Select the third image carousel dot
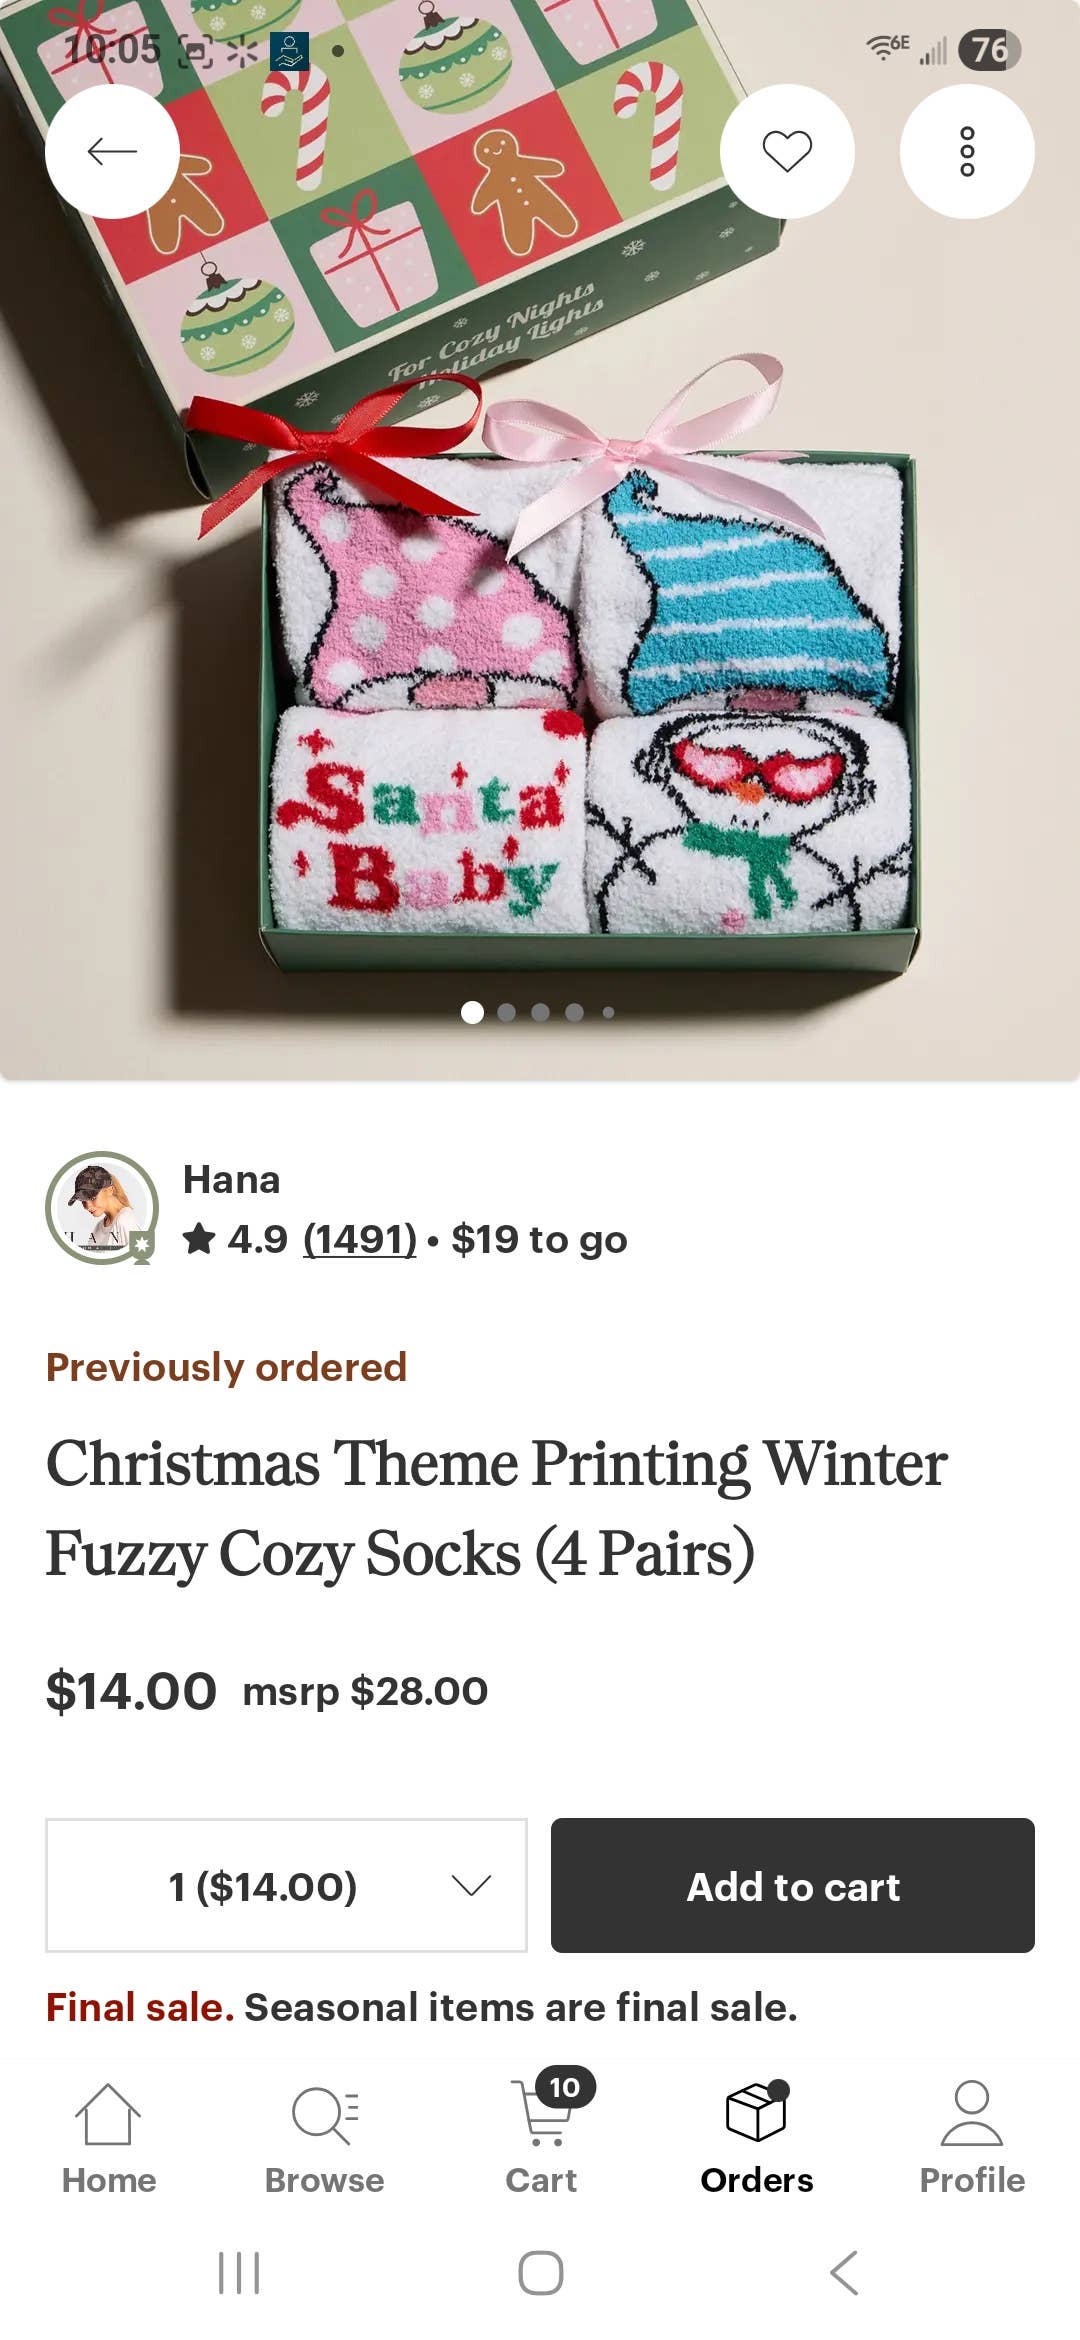Screen dimensions: 1080x2340 click(x=540, y=1012)
